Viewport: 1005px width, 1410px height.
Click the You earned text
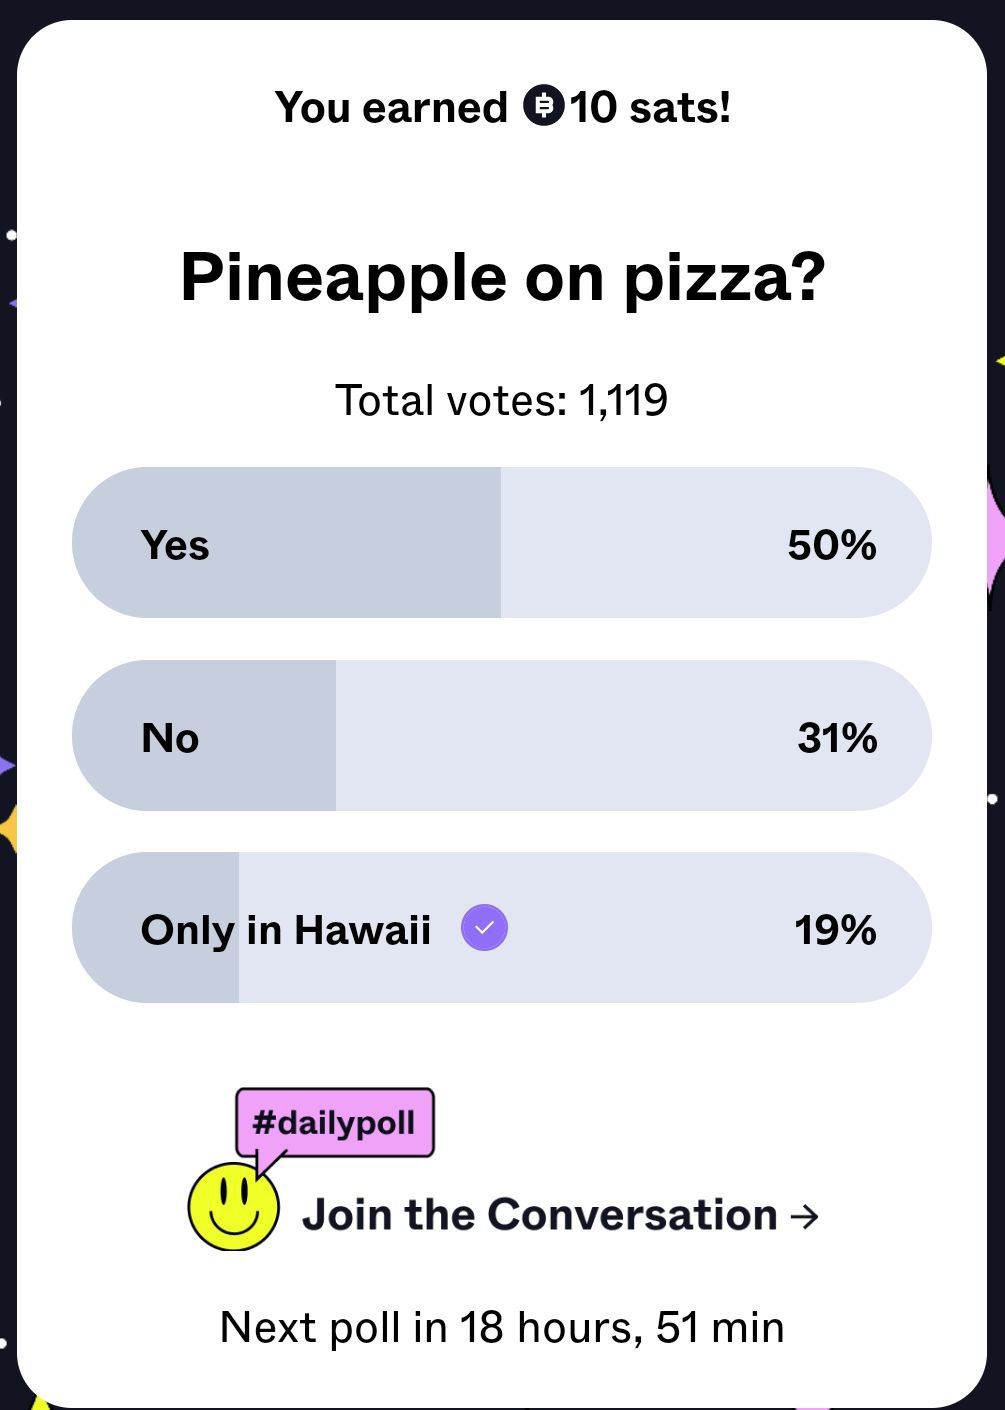pos(391,107)
